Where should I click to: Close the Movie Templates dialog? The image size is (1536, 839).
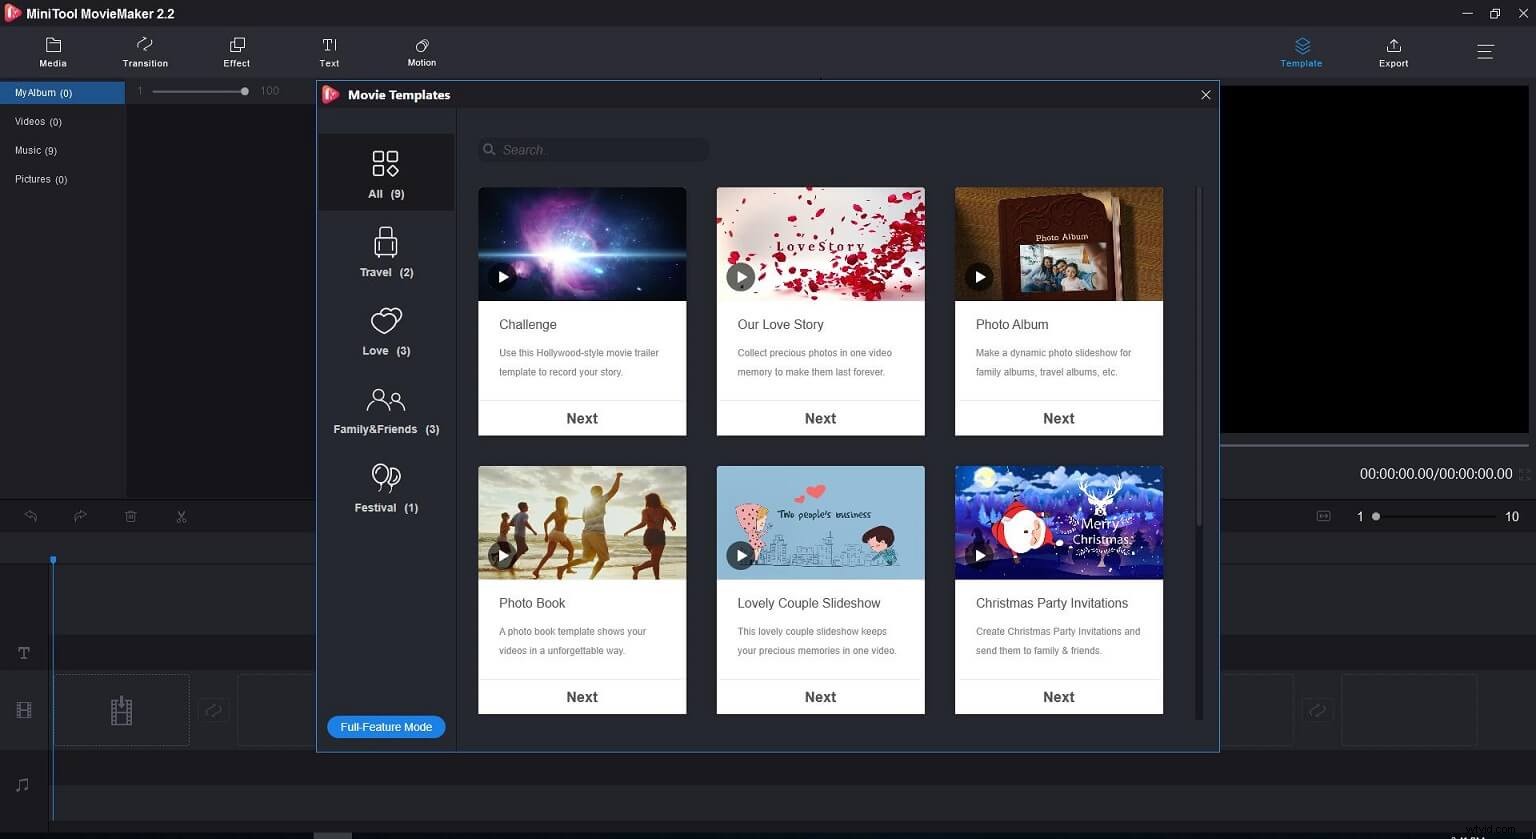(x=1205, y=95)
